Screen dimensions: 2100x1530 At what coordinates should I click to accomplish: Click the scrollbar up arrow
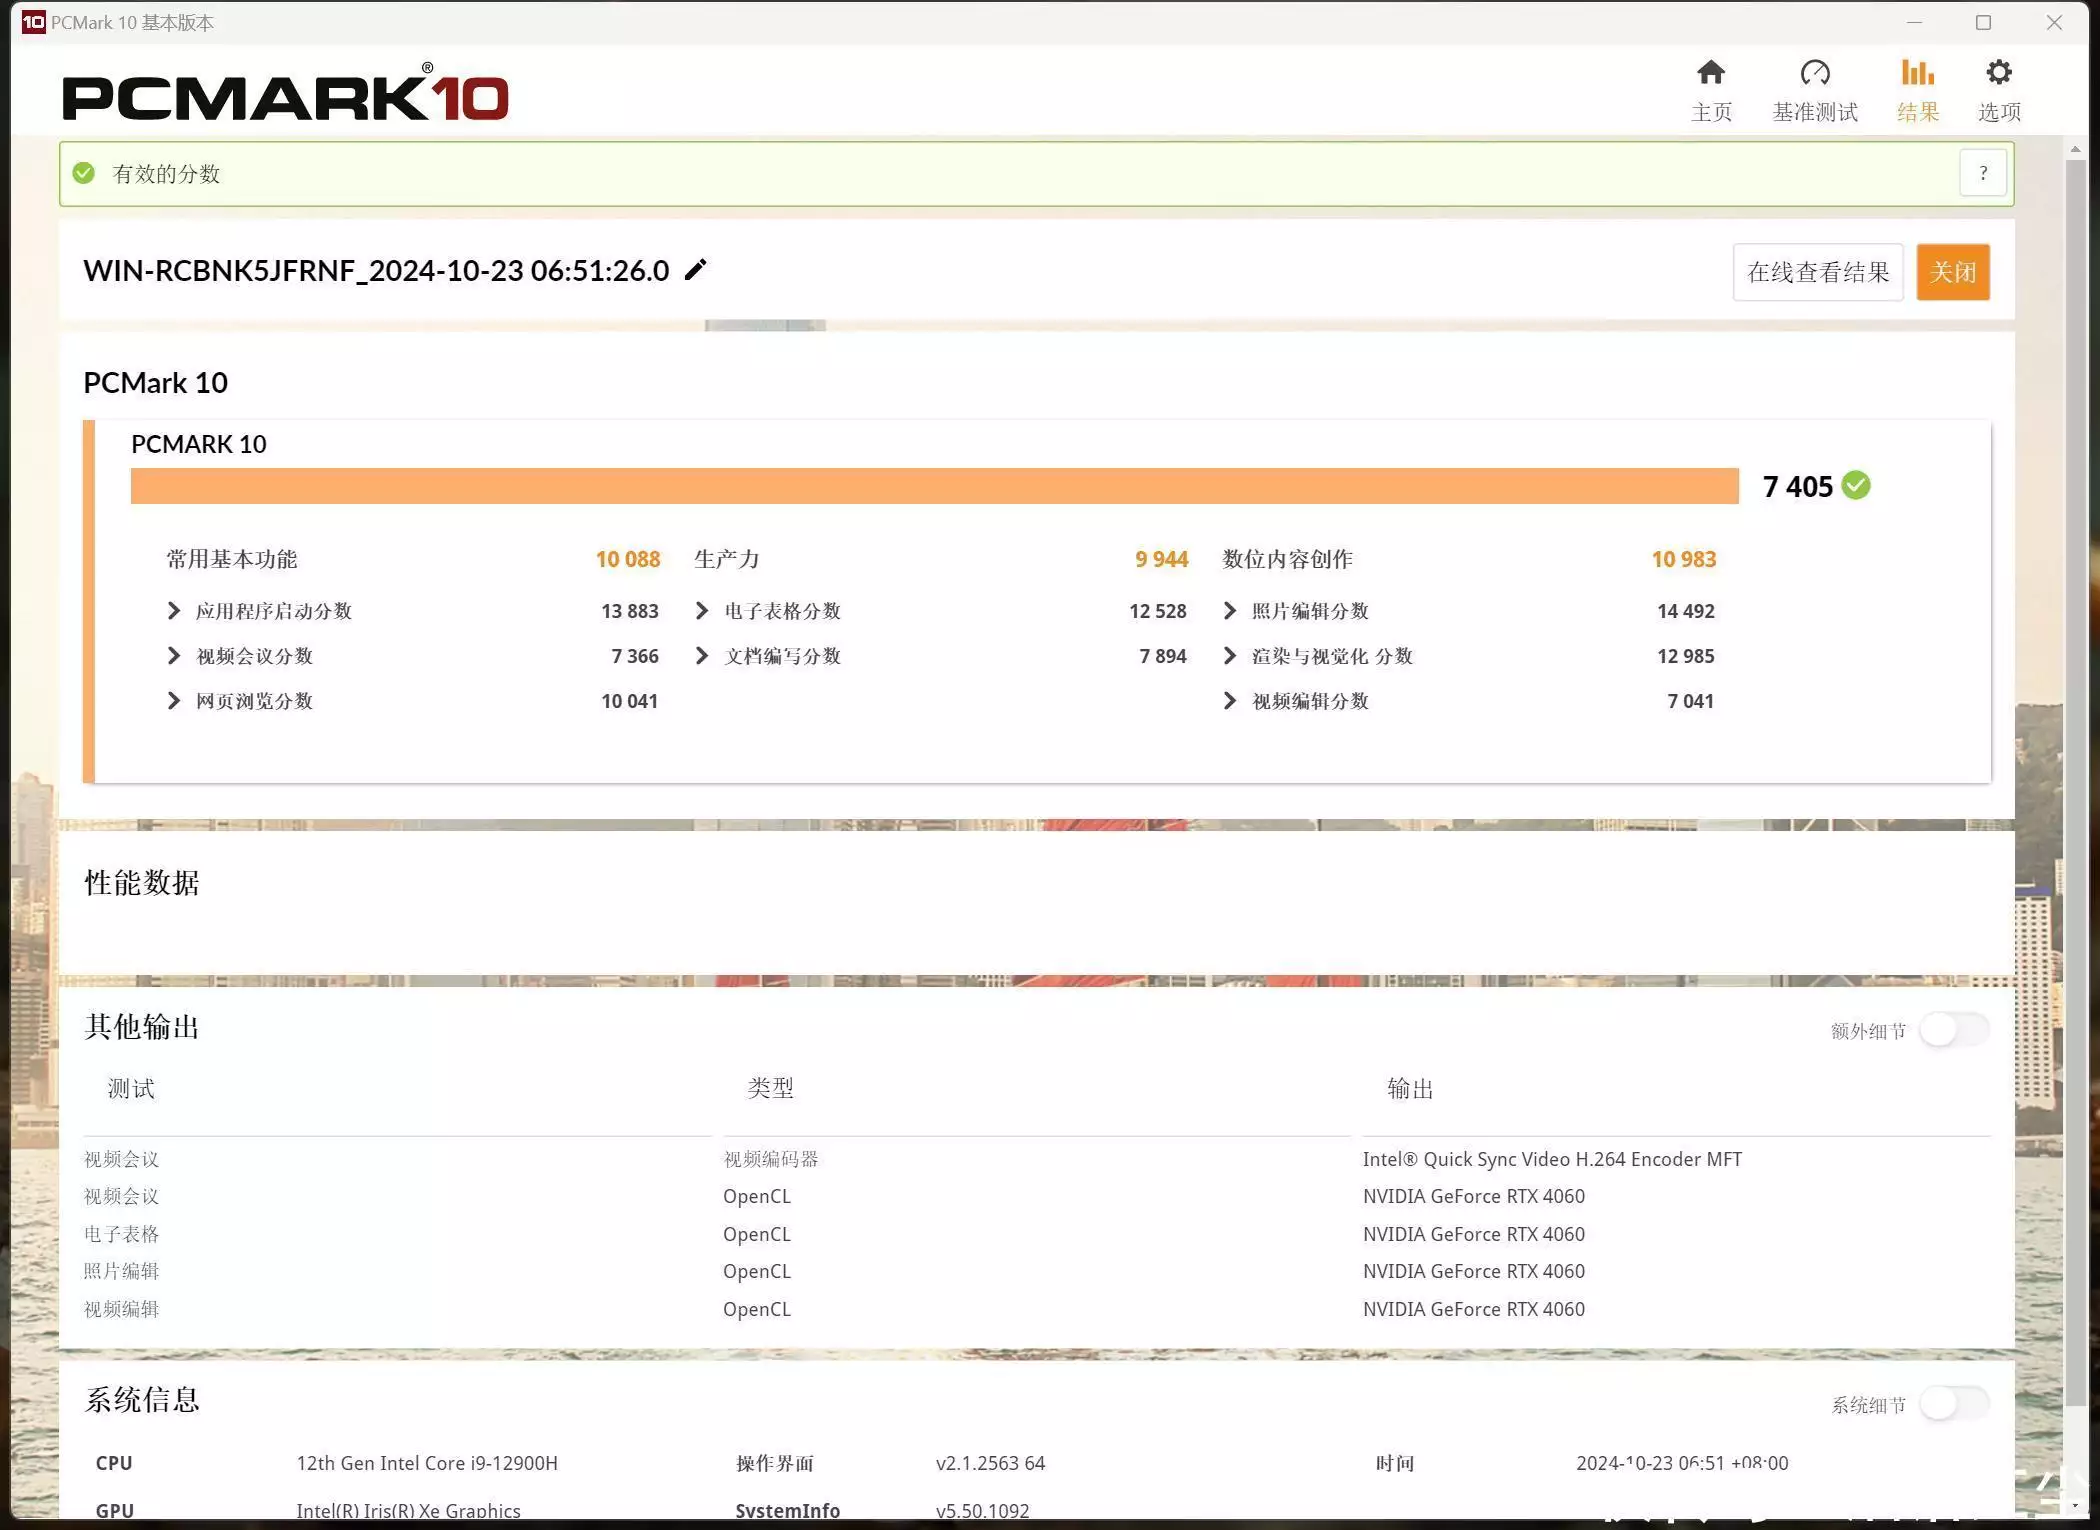[x=2076, y=149]
